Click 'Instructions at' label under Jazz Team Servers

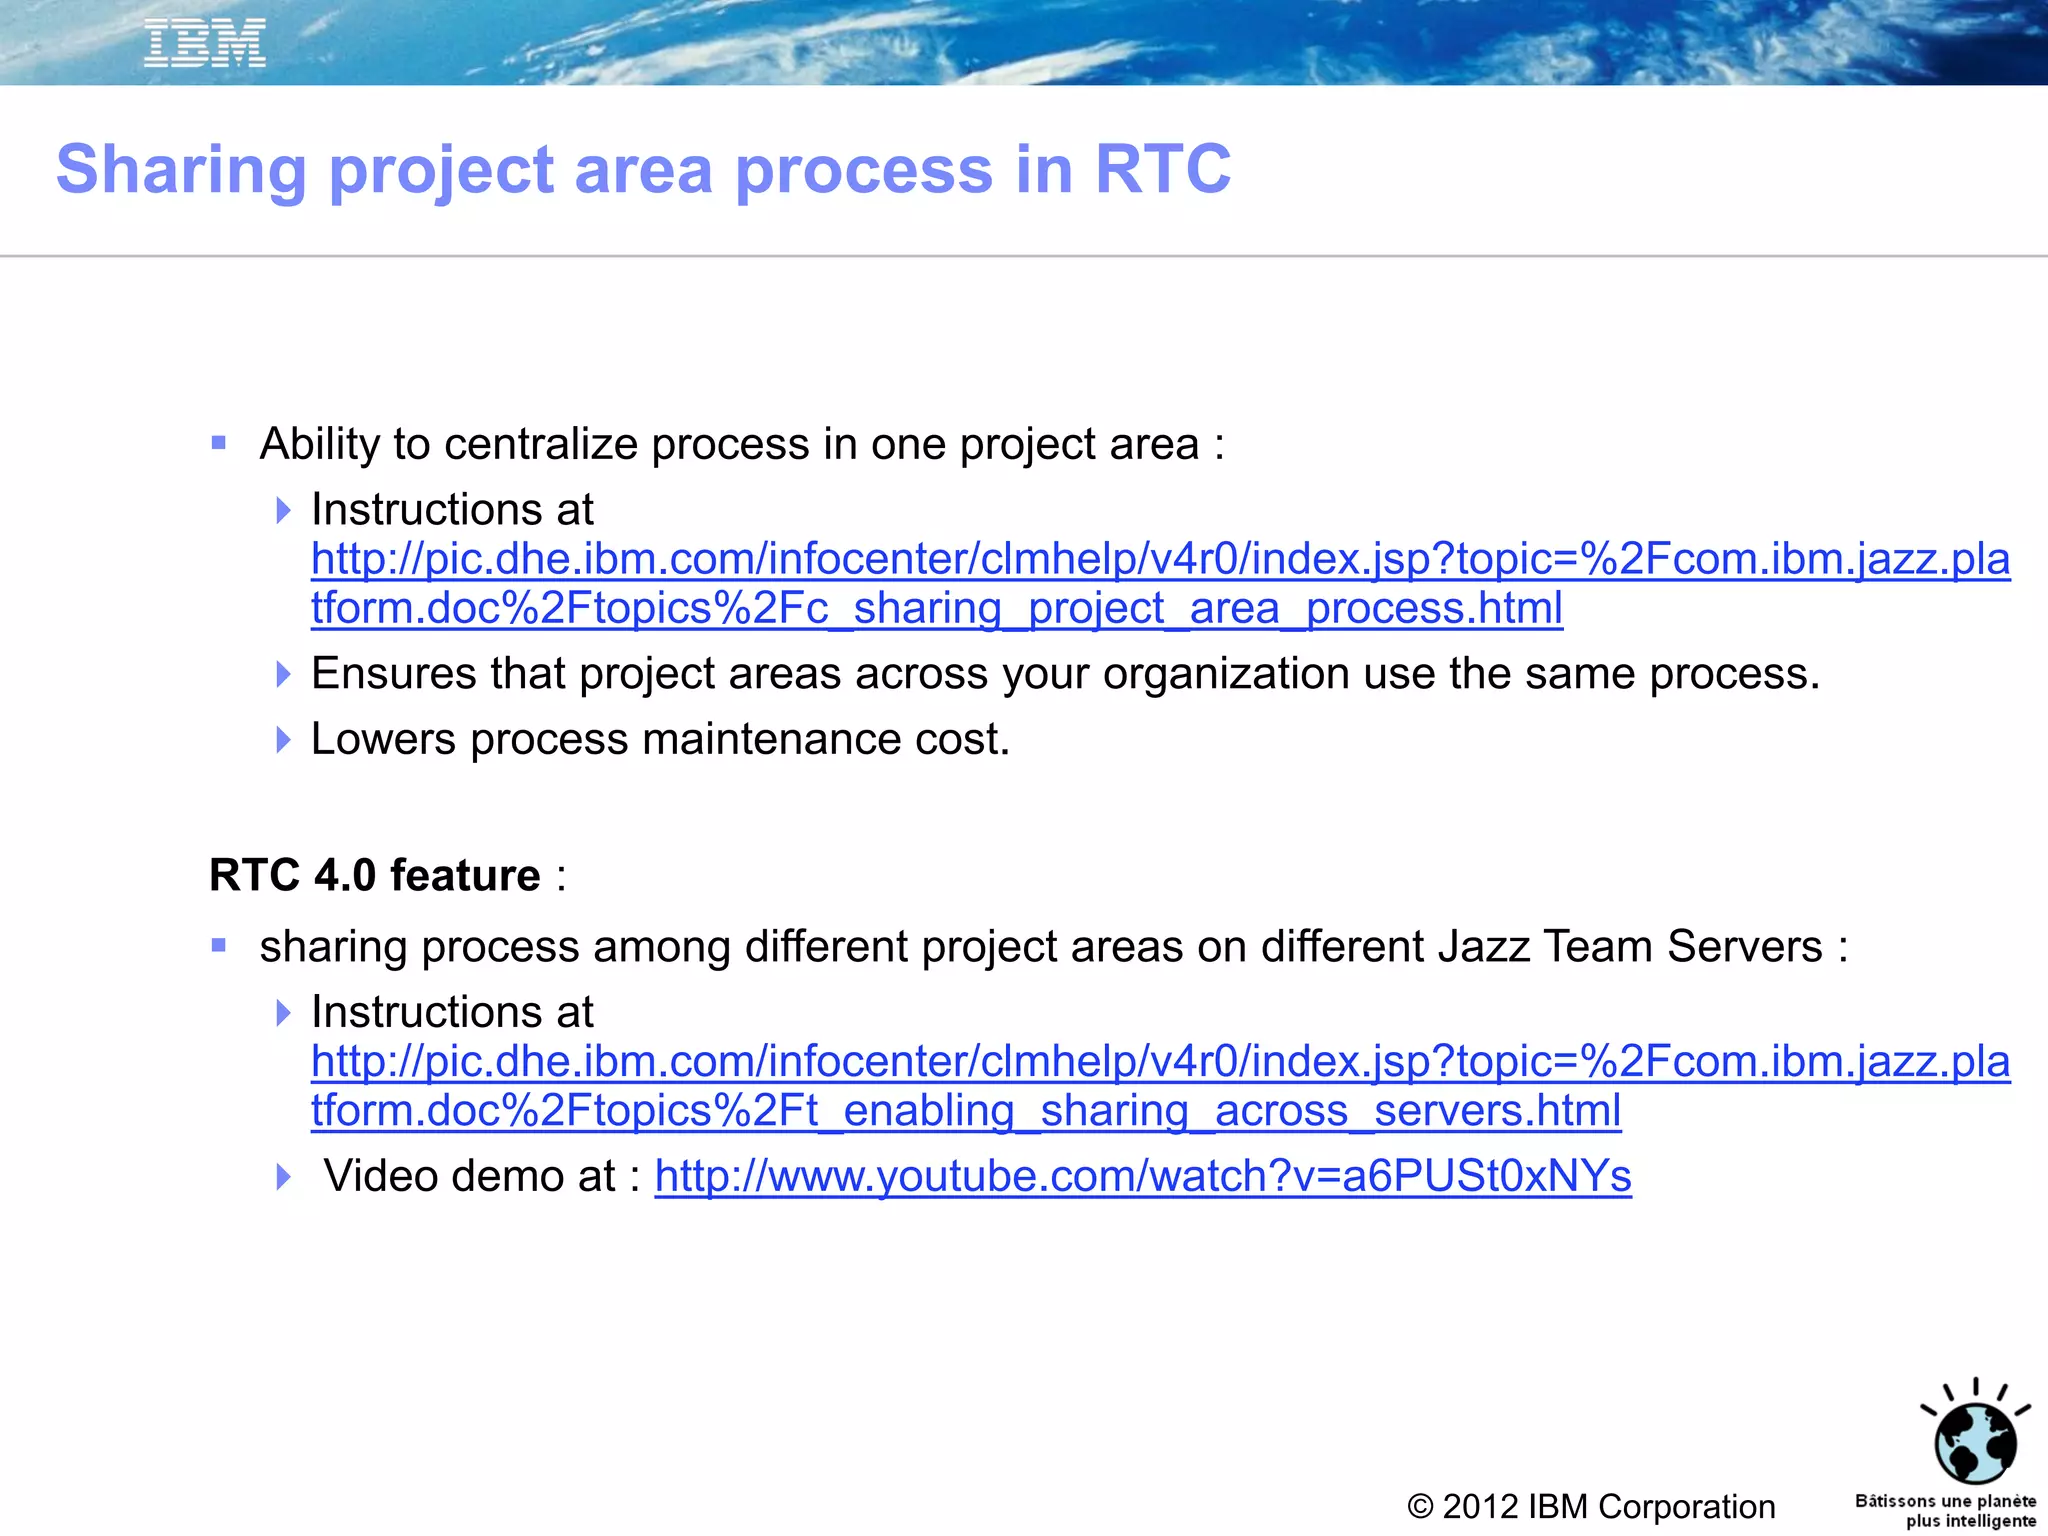click(x=452, y=1012)
